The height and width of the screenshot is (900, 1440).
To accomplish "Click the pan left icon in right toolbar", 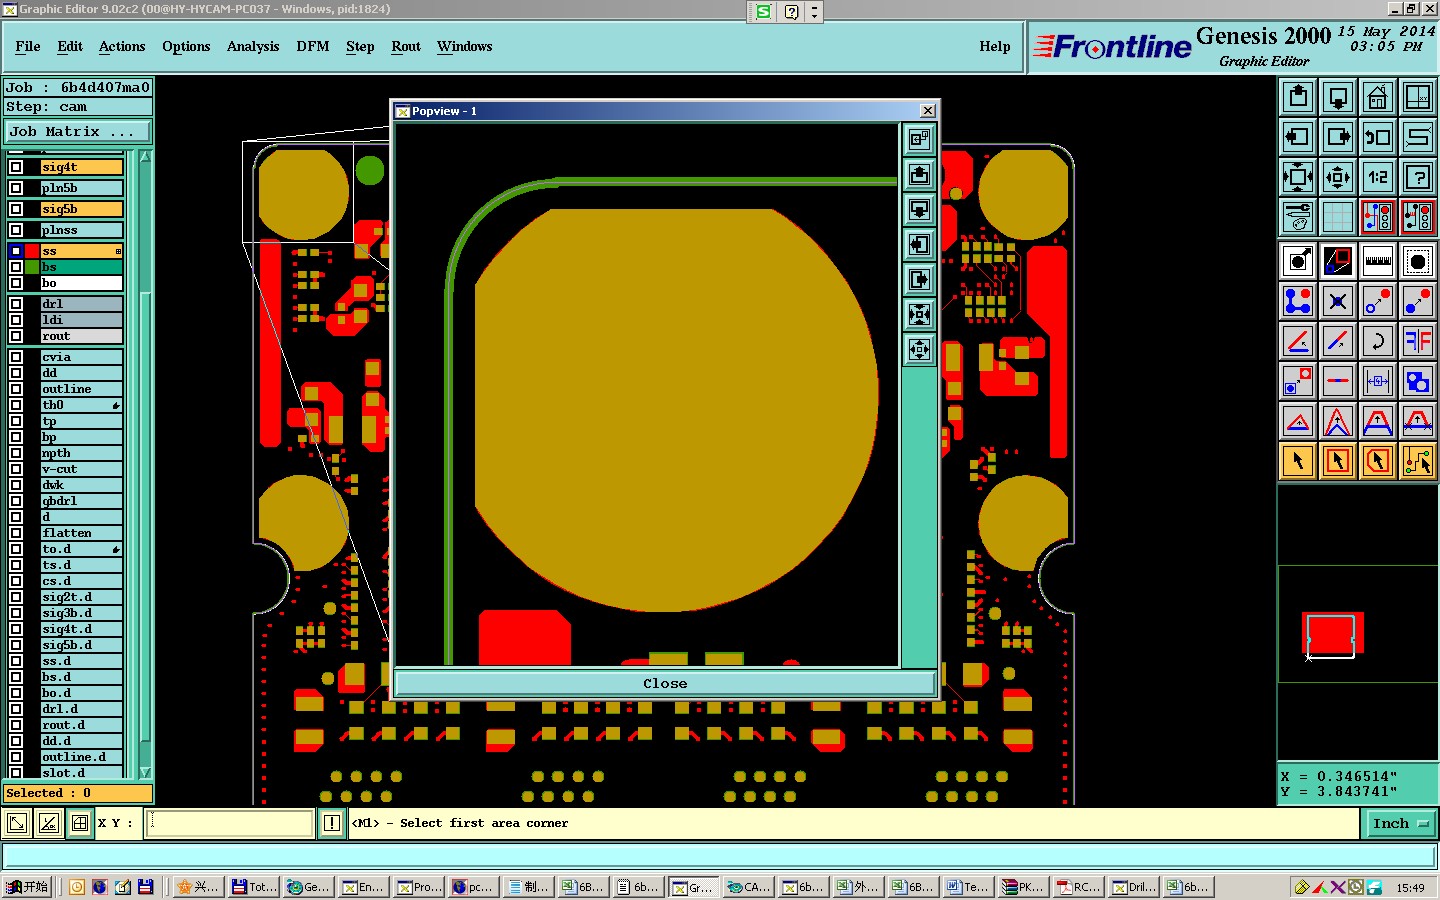I will click(1298, 137).
